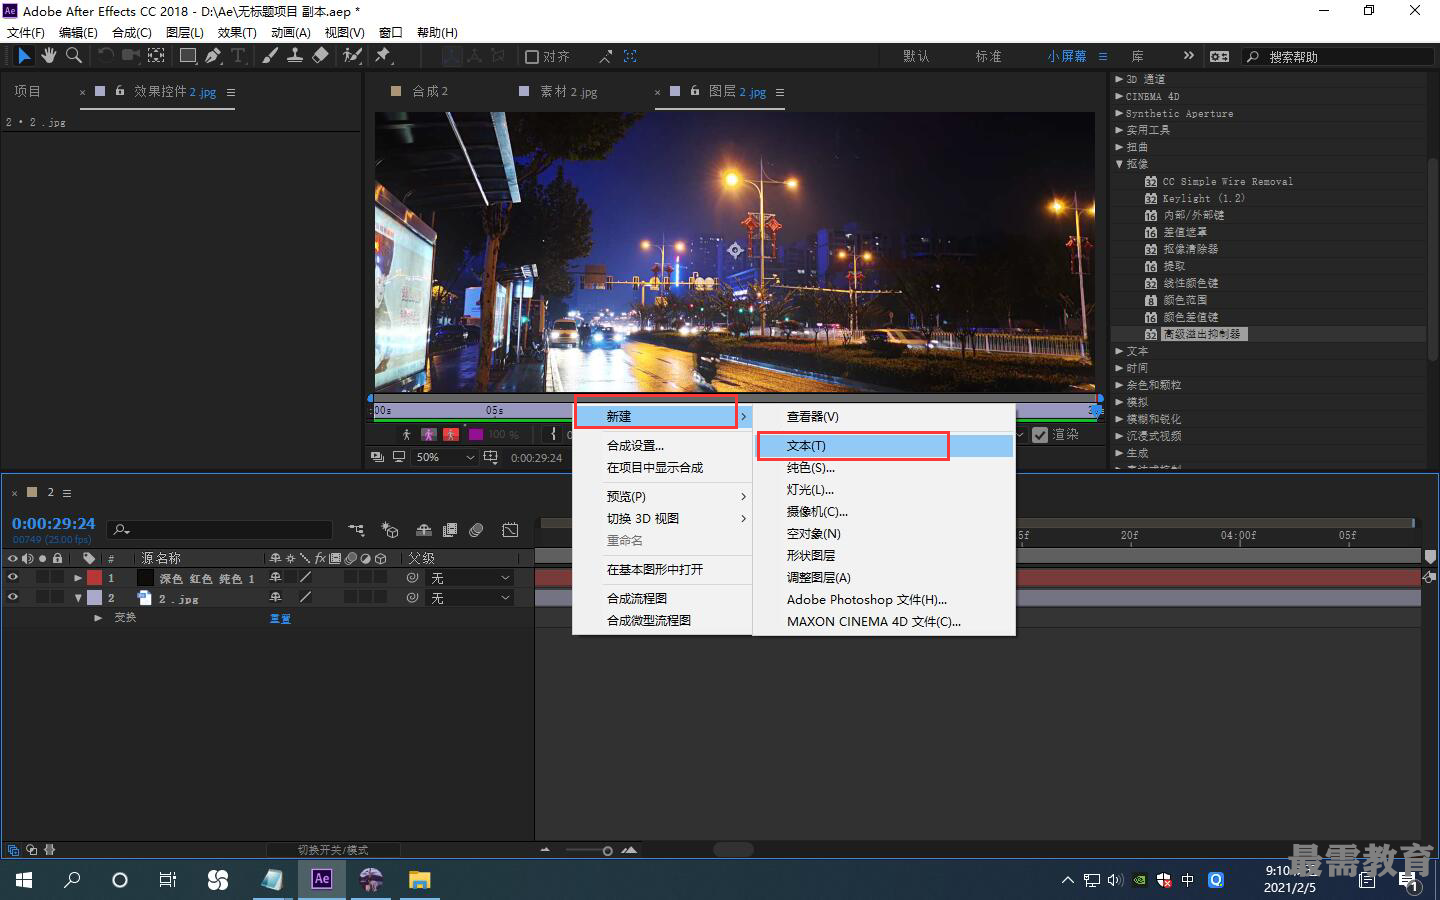Expand layer 1 properties triangle
Image resolution: width=1440 pixels, height=900 pixels.
coord(78,578)
